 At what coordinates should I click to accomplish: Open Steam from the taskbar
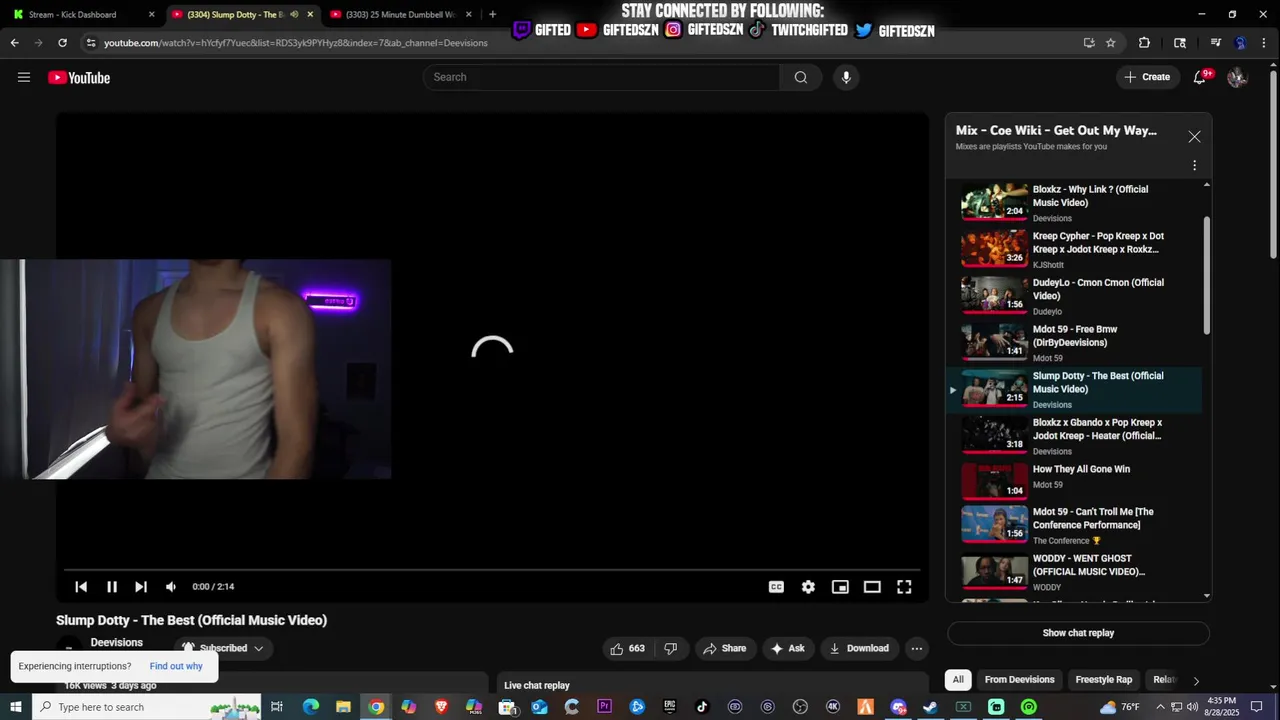tap(930, 707)
